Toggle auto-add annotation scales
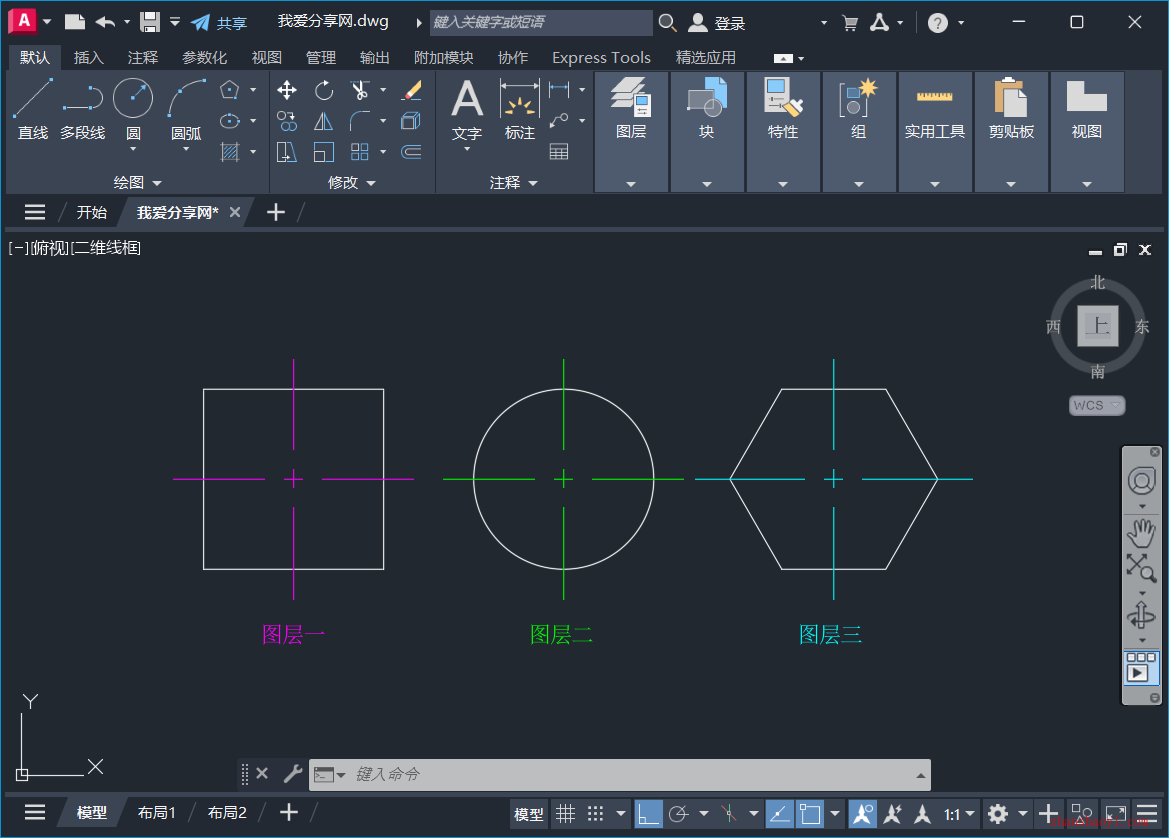Screen dimensions: 1169x838 click(x=892, y=813)
